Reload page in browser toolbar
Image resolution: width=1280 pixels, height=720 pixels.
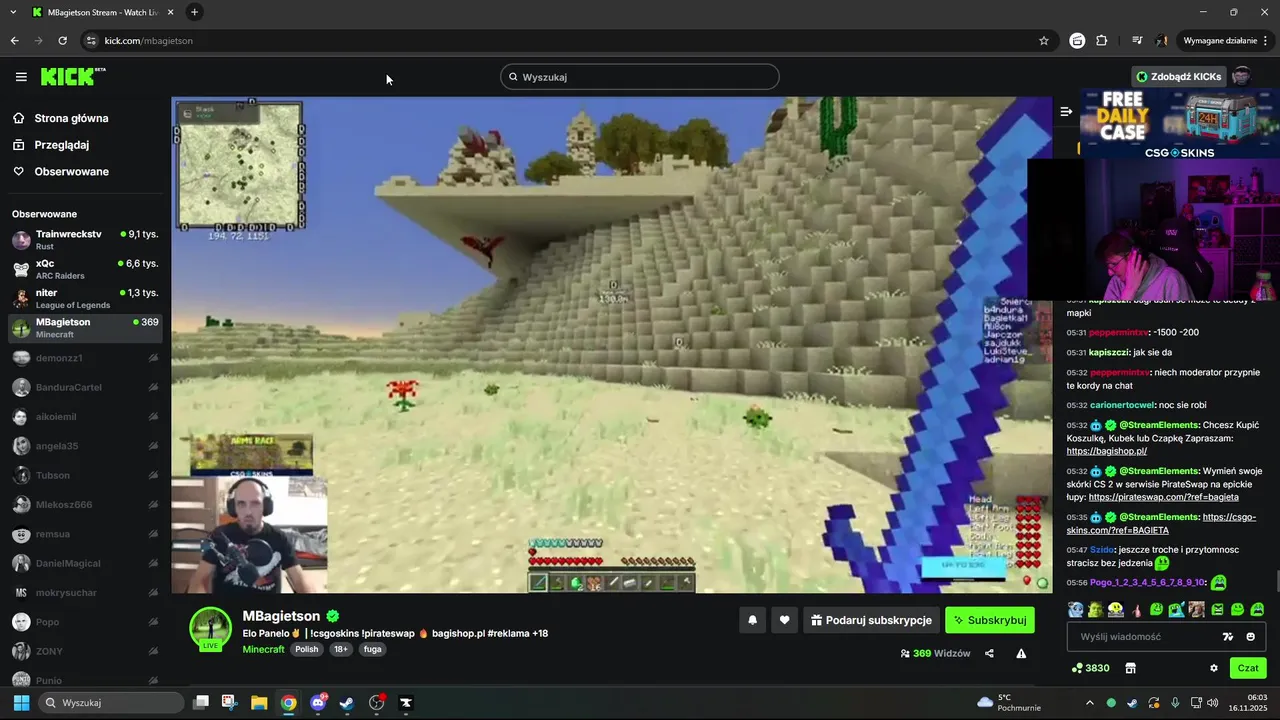(x=62, y=41)
